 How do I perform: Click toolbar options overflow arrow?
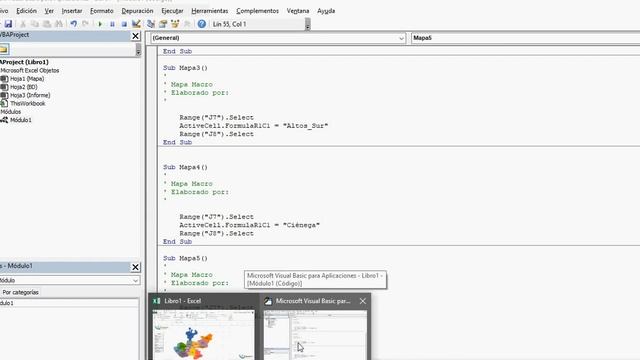point(307,25)
